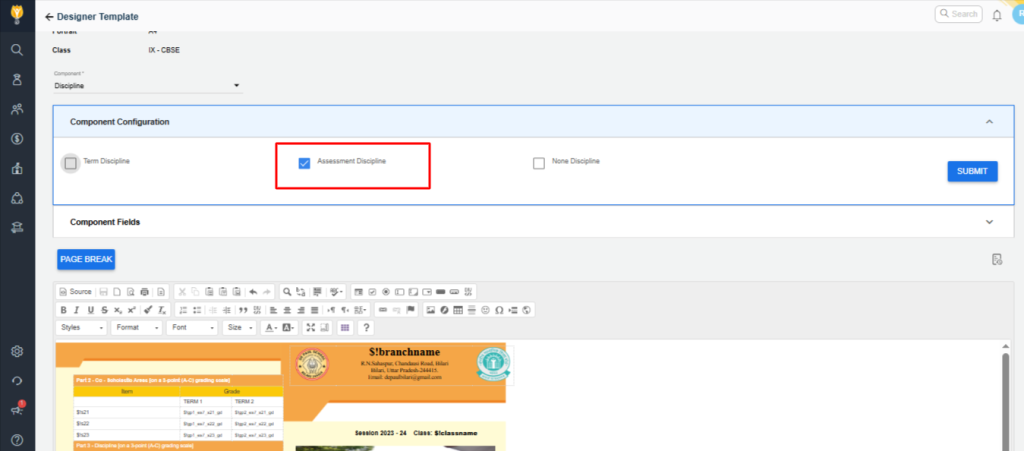Click the settings gear in sidebar
Image resolution: width=1024 pixels, height=451 pixels.
17,351
